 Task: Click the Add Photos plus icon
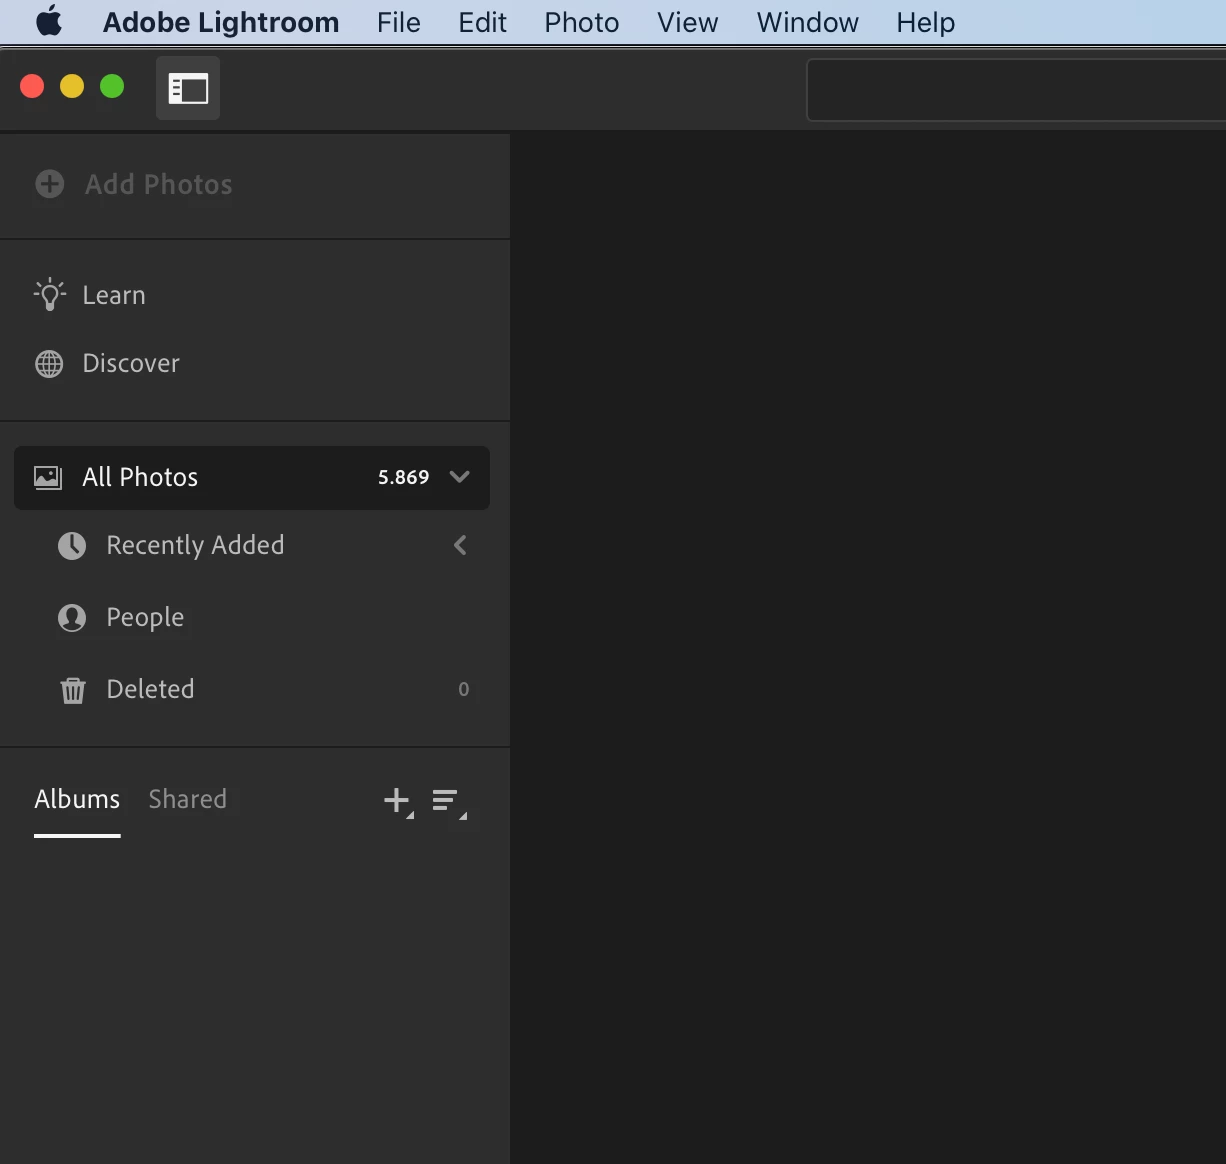click(50, 184)
